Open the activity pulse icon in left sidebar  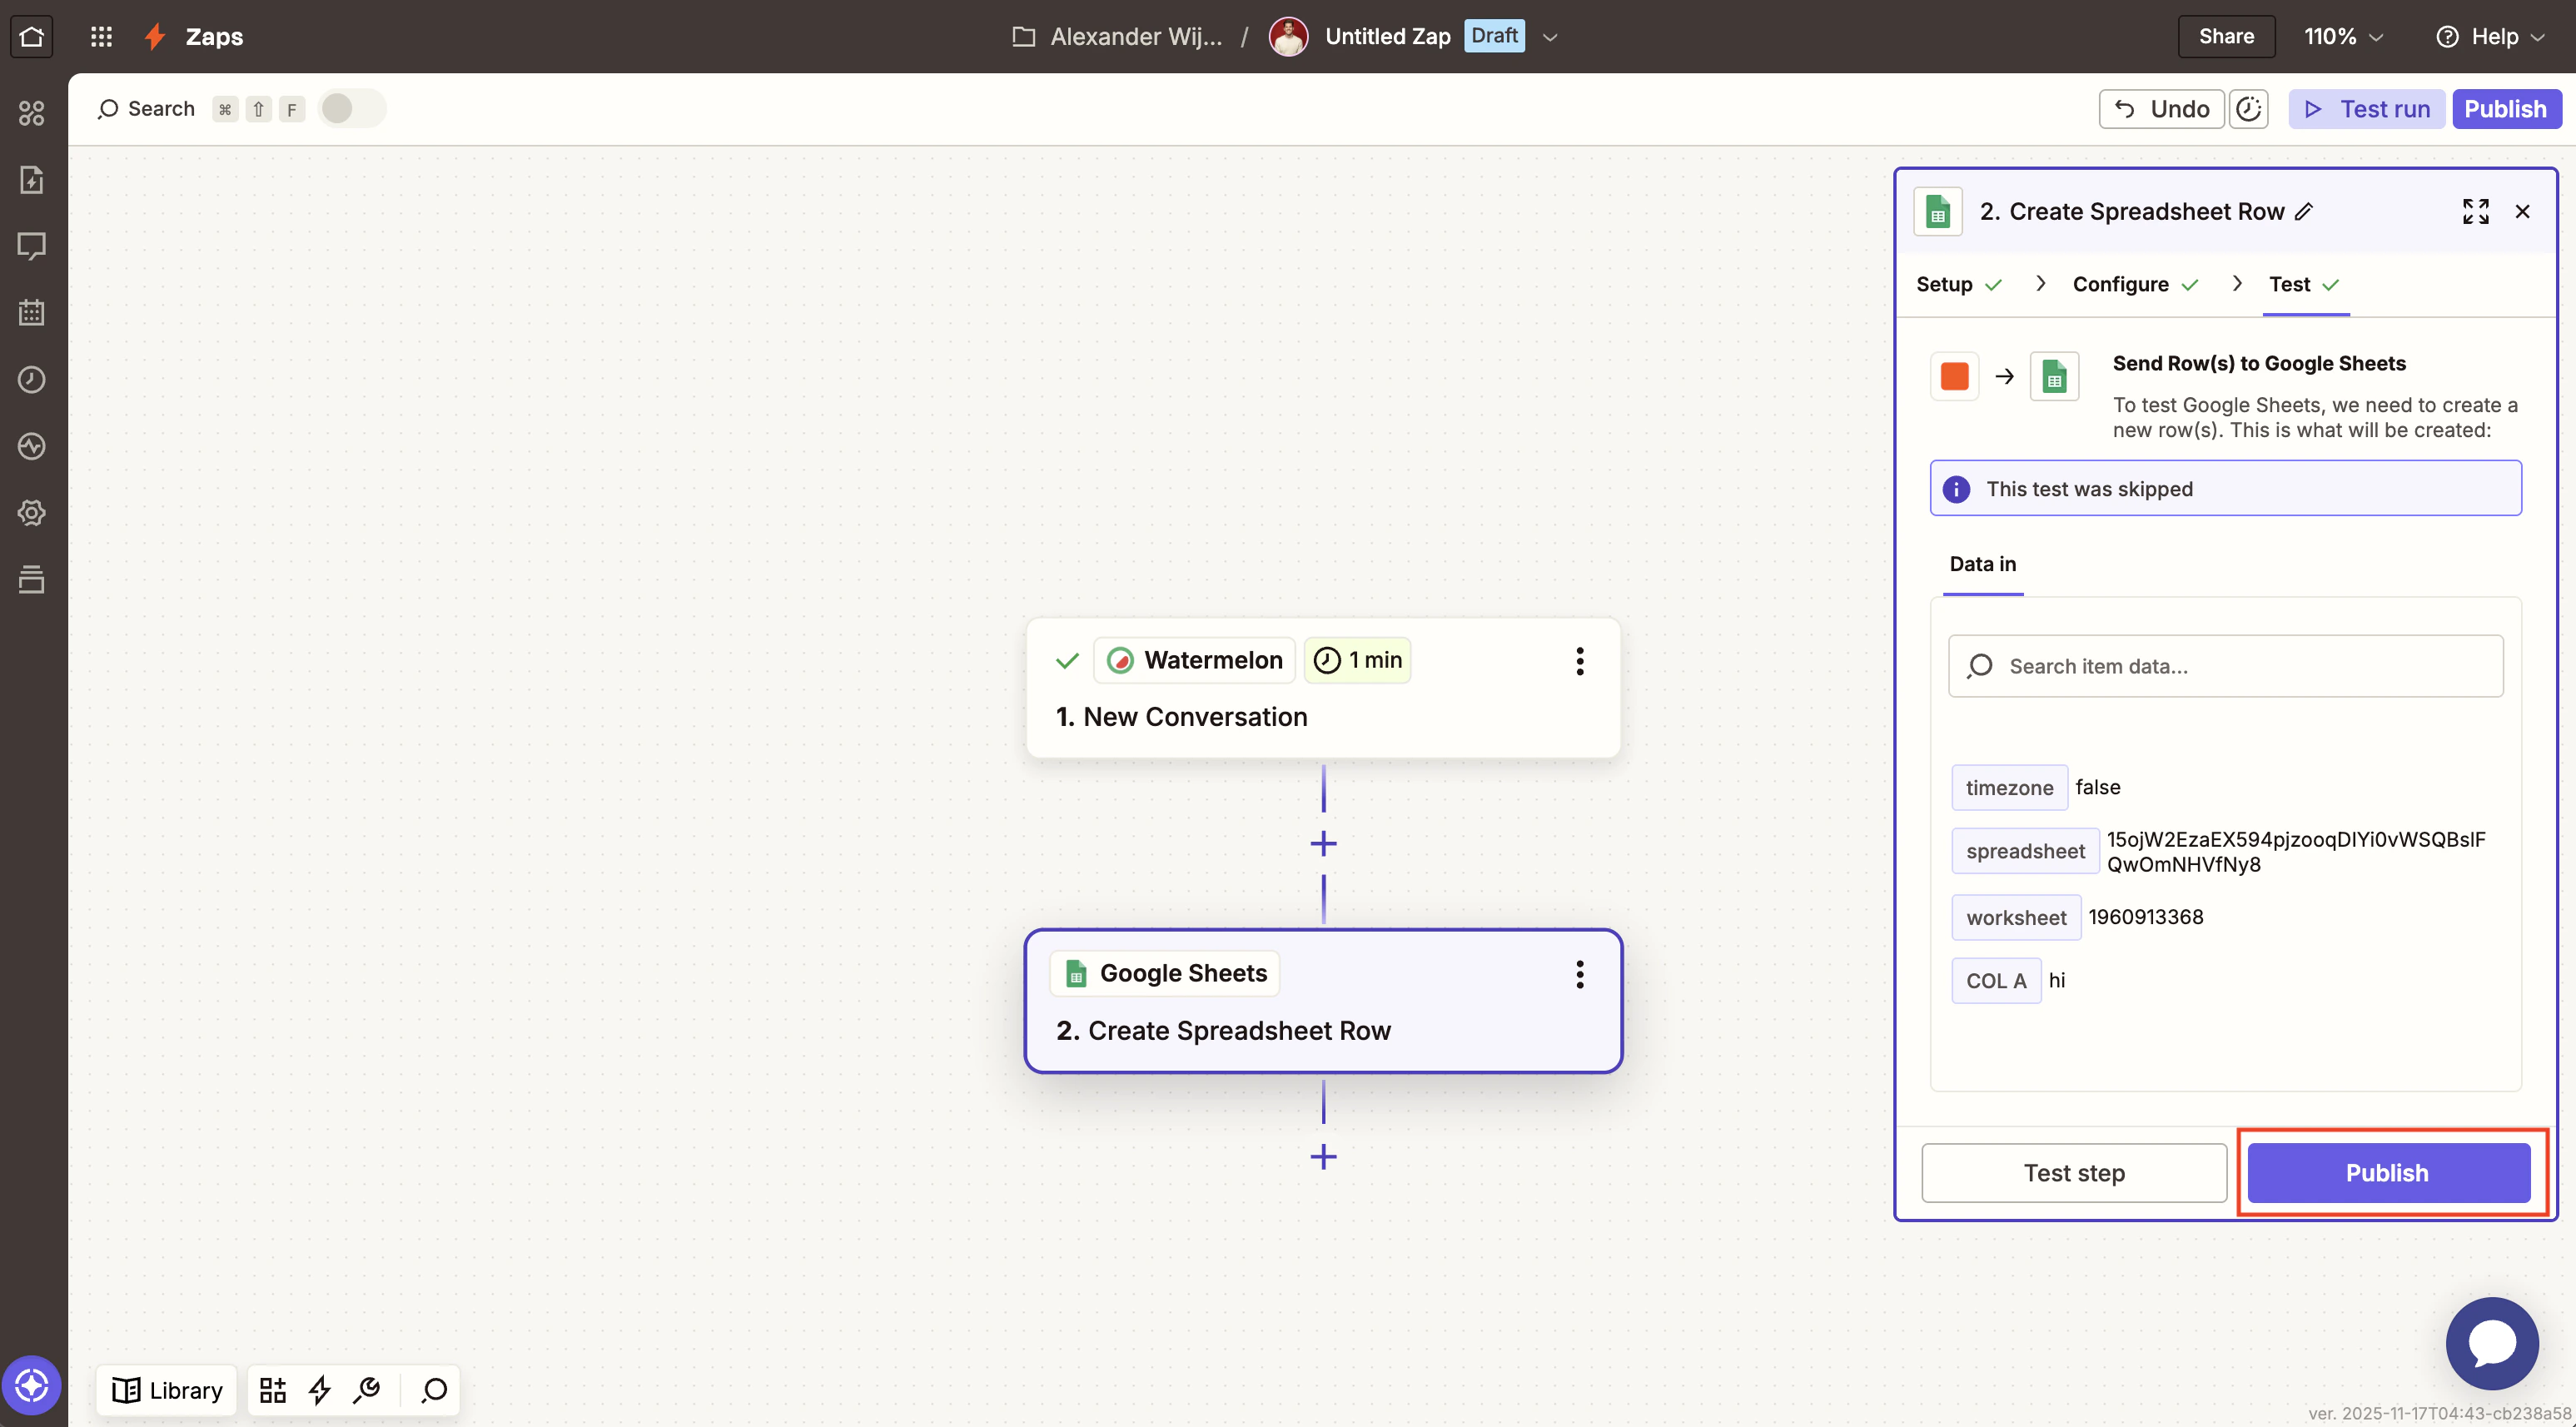(x=32, y=446)
